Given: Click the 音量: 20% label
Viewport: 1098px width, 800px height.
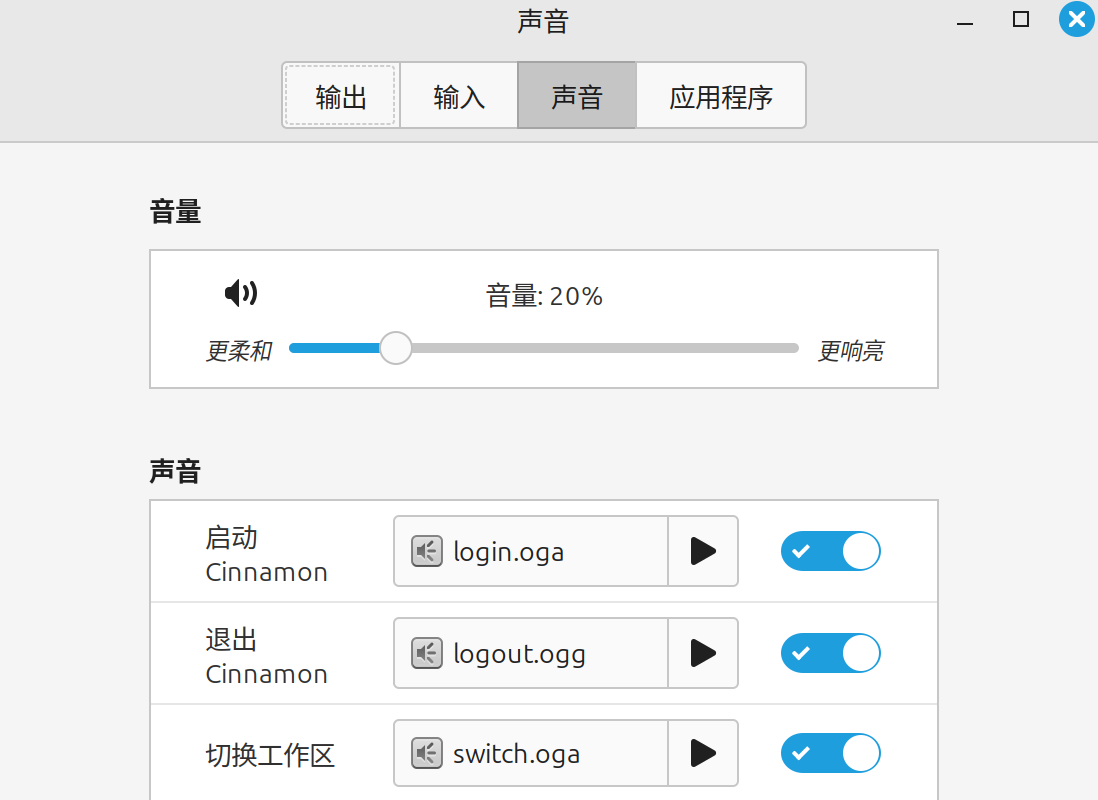Looking at the screenshot, I should point(544,296).
